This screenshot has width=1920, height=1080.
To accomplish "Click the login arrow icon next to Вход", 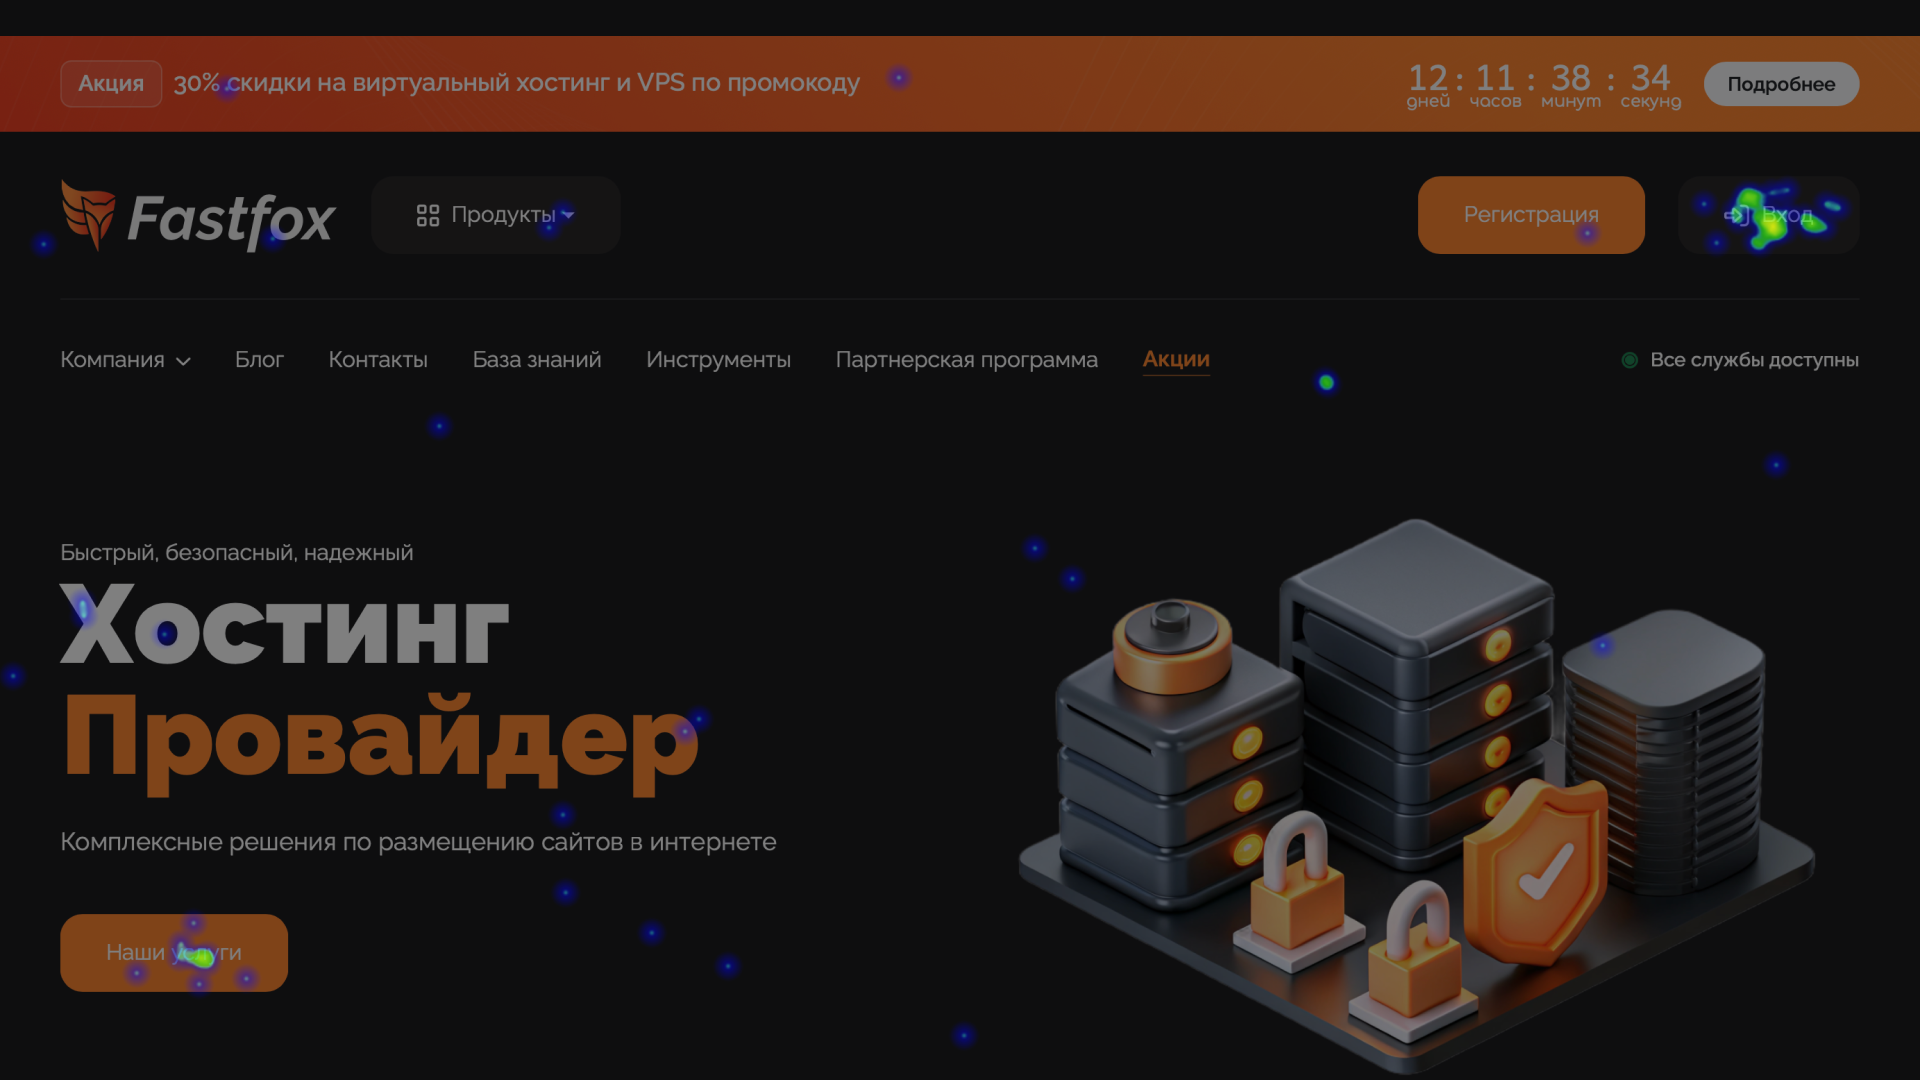I will pyautogui.click(x=1737, y=215).
